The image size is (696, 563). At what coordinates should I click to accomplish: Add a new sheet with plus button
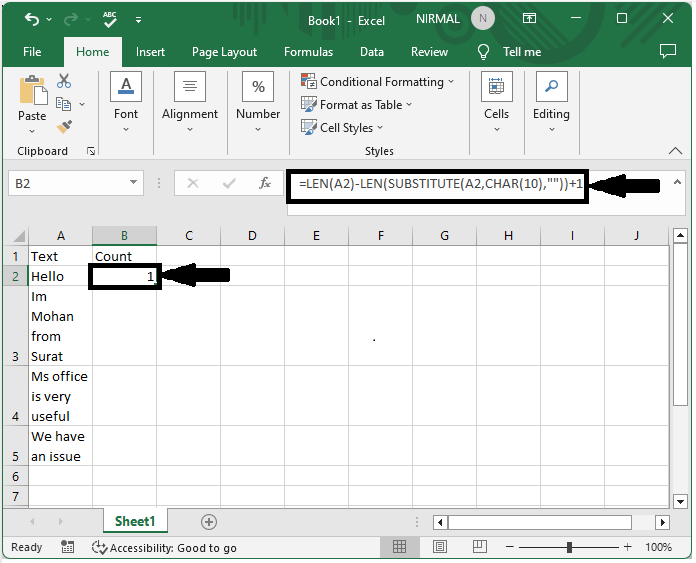coord(209,522)
